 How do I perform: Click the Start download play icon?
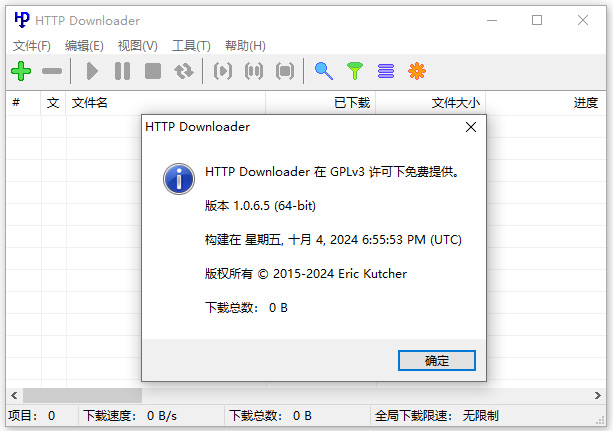click(92, 71)
